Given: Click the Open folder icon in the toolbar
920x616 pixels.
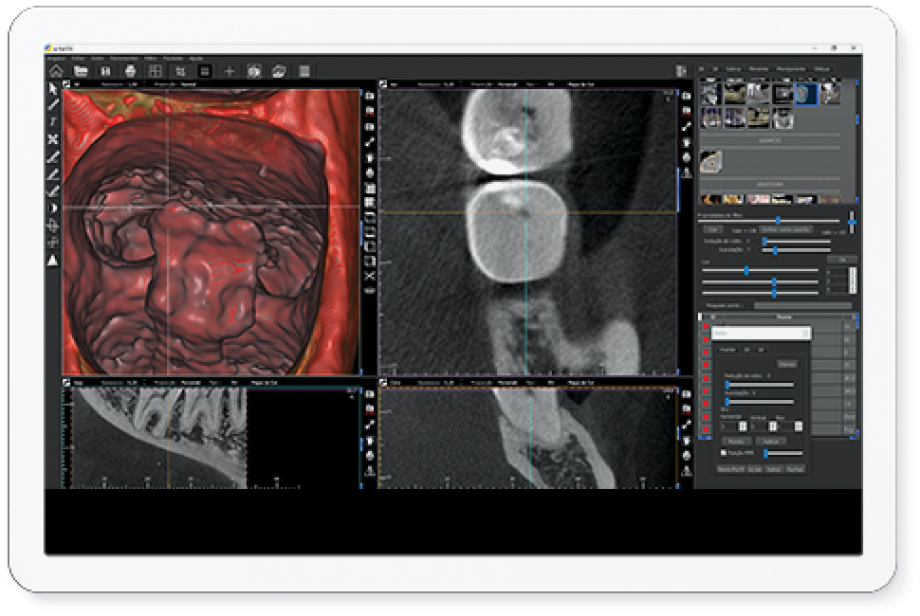Looking at the screenshot, I should point(82,70).
